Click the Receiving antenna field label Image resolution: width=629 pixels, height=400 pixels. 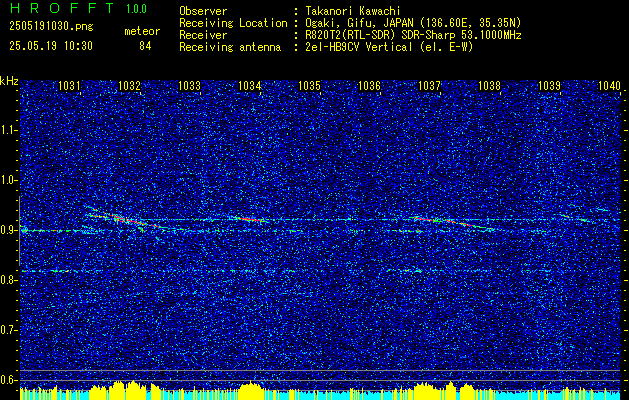pos(230,47)
